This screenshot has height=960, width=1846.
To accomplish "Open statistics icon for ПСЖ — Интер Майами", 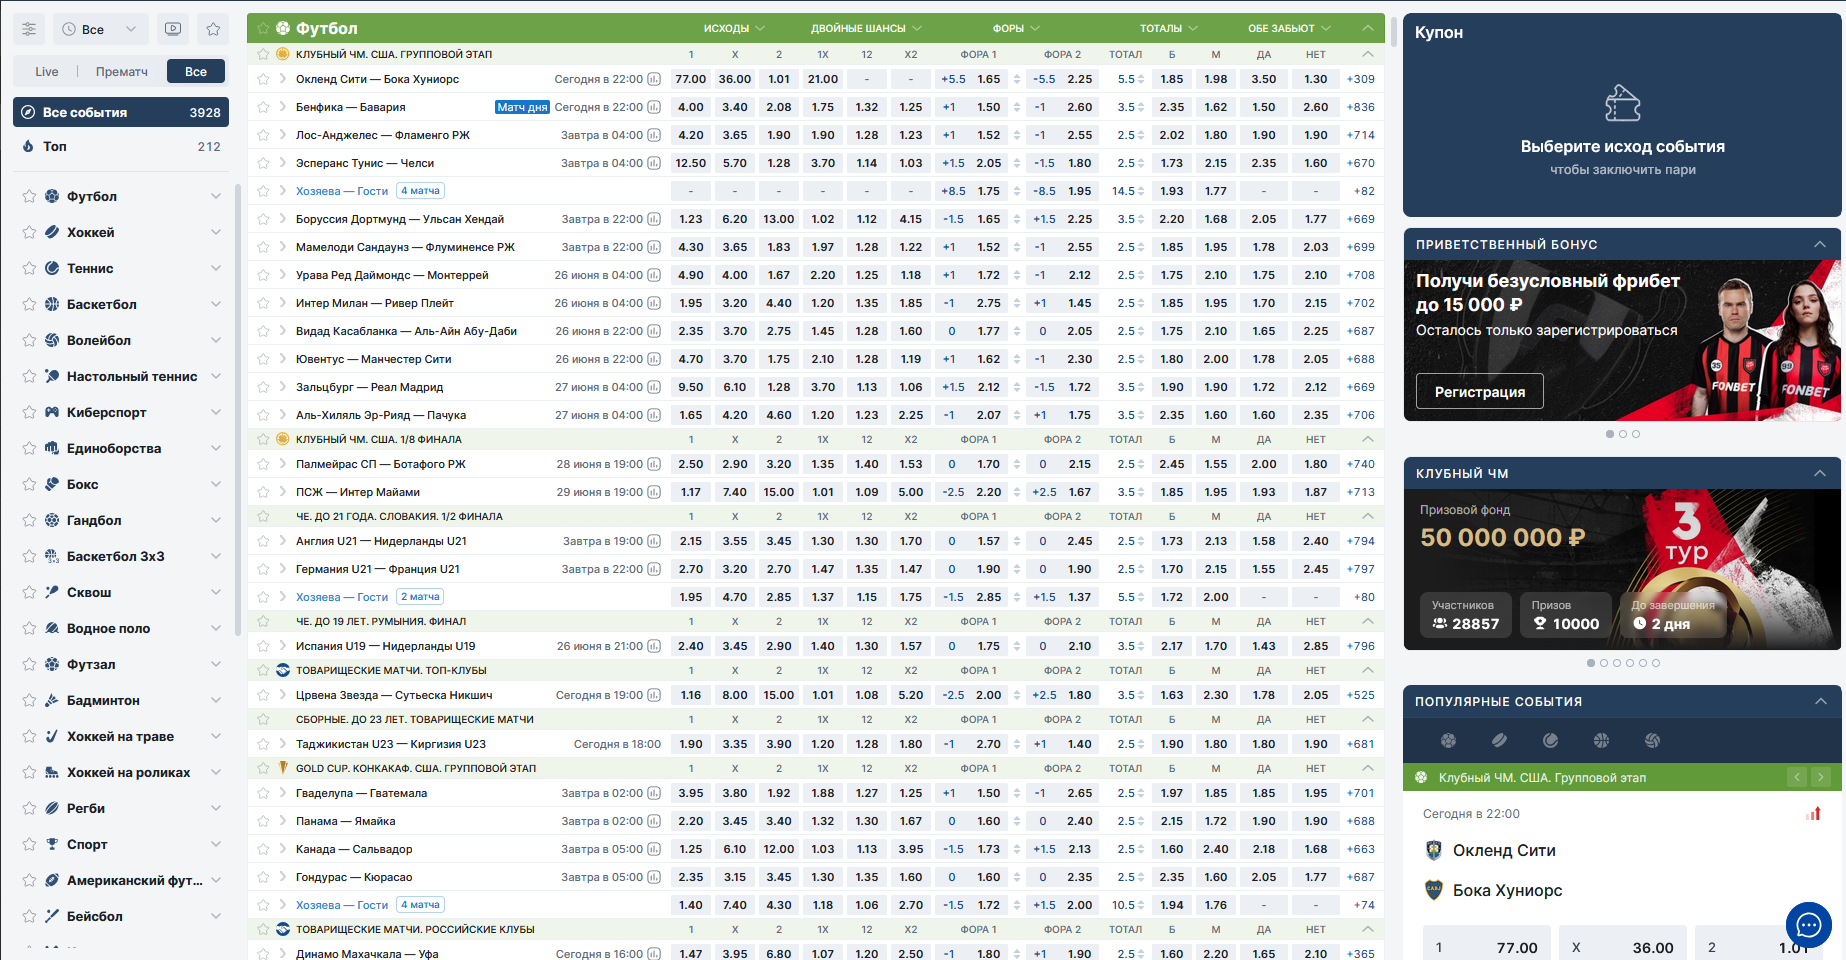I will (x=654, y=492).
